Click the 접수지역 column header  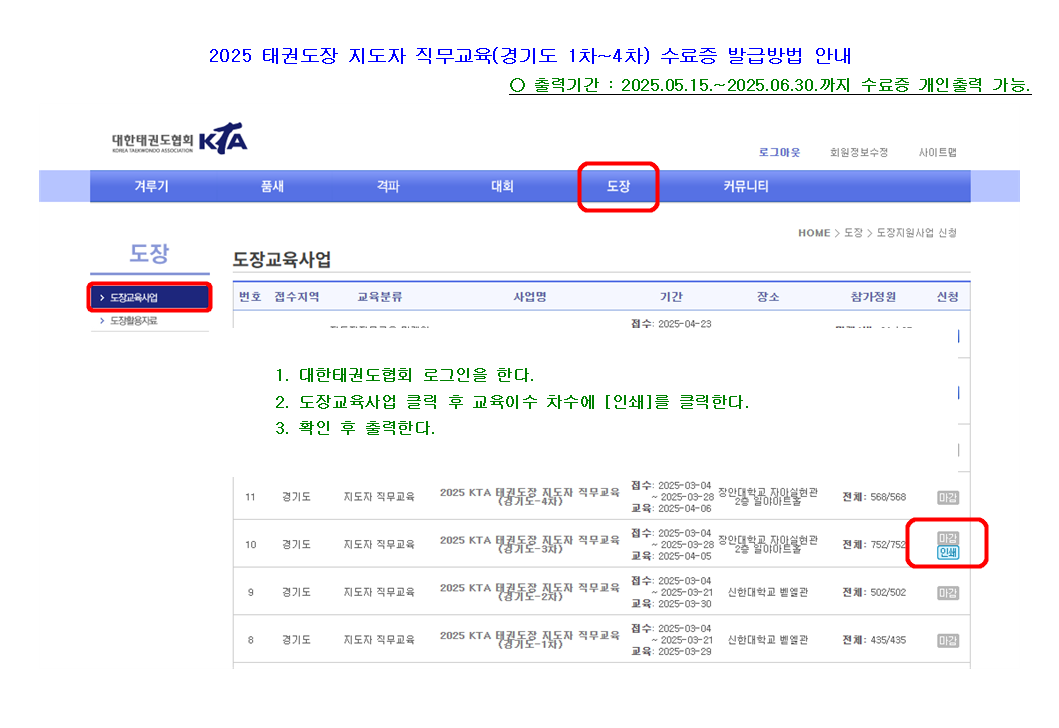(296, 297)
